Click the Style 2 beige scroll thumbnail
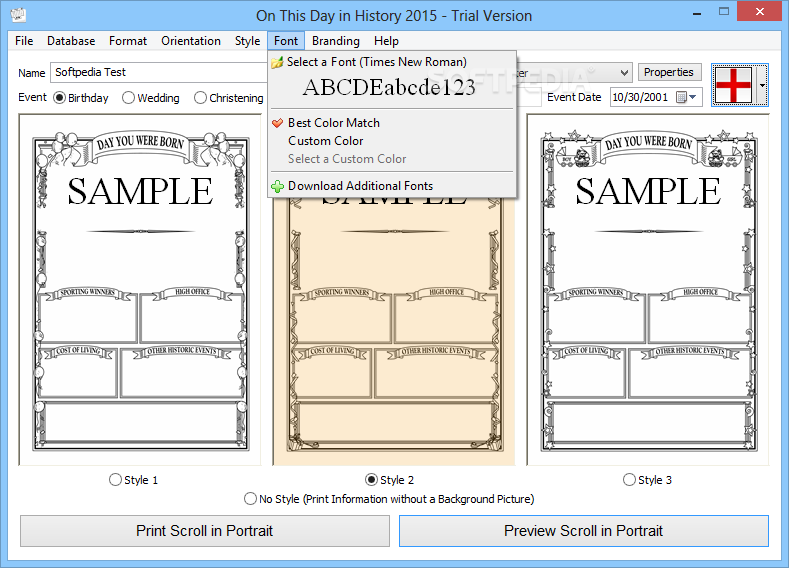 point(394,332)
